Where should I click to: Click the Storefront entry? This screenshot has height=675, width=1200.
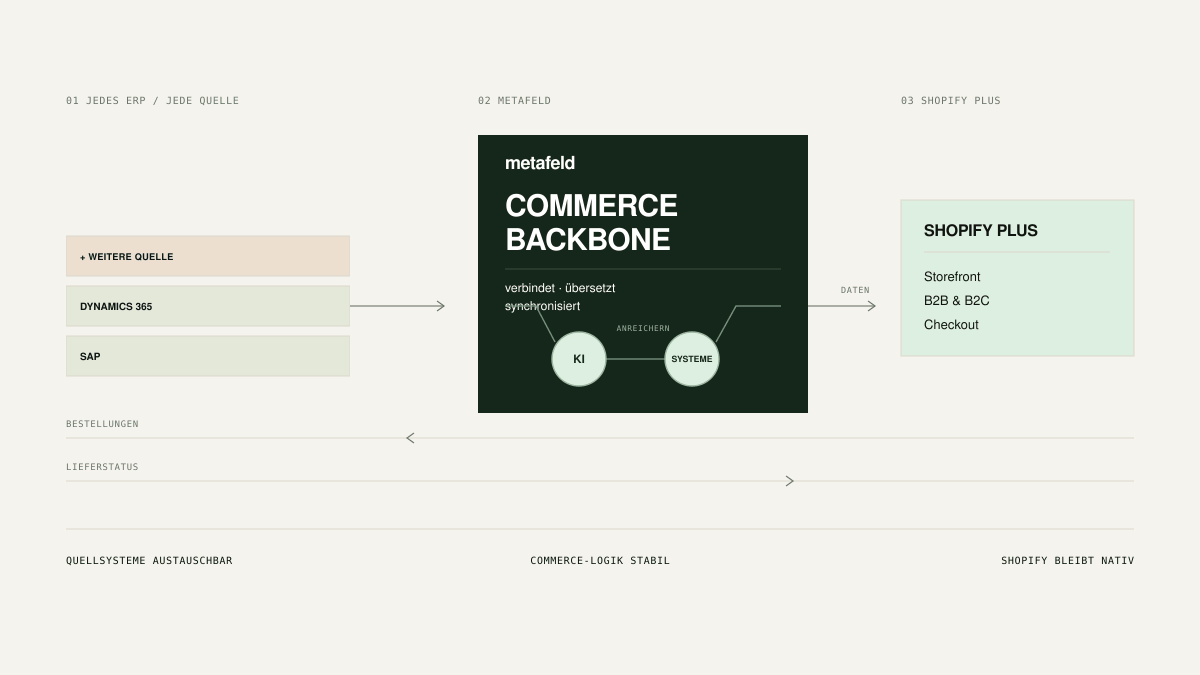pyautogui.click(x=952, y=277)
